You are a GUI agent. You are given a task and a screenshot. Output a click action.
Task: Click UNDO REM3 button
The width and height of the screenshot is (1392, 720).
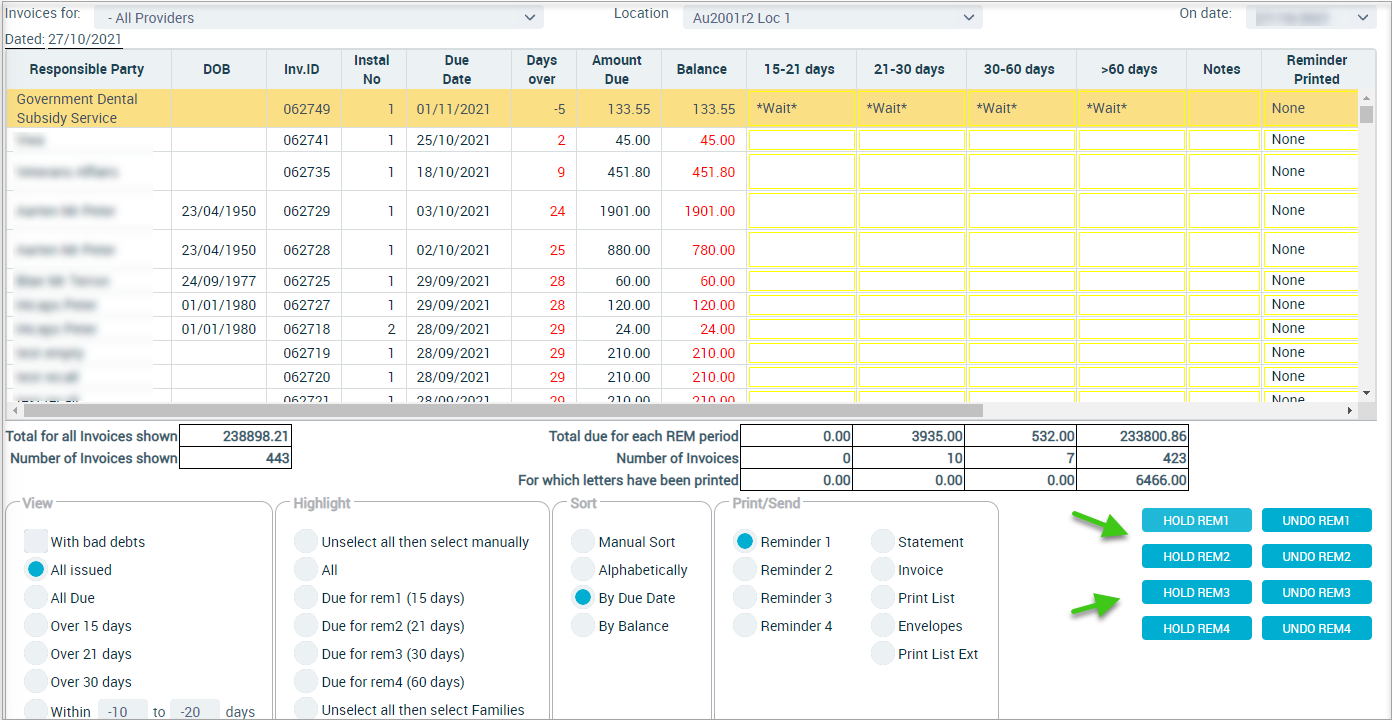(1316, 592)
